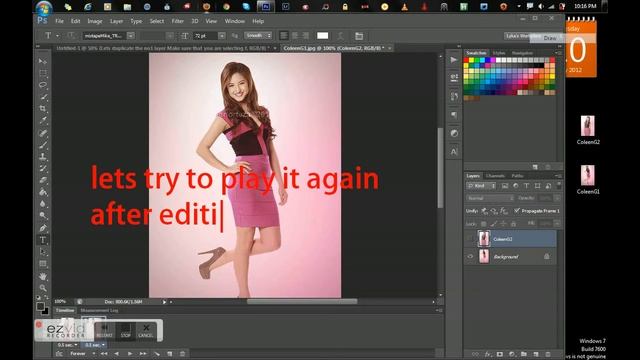The width and height of the screenshot is (640, 360).
Task: Add a layer mask from Layers panel
Action: (x=500, y=354)
